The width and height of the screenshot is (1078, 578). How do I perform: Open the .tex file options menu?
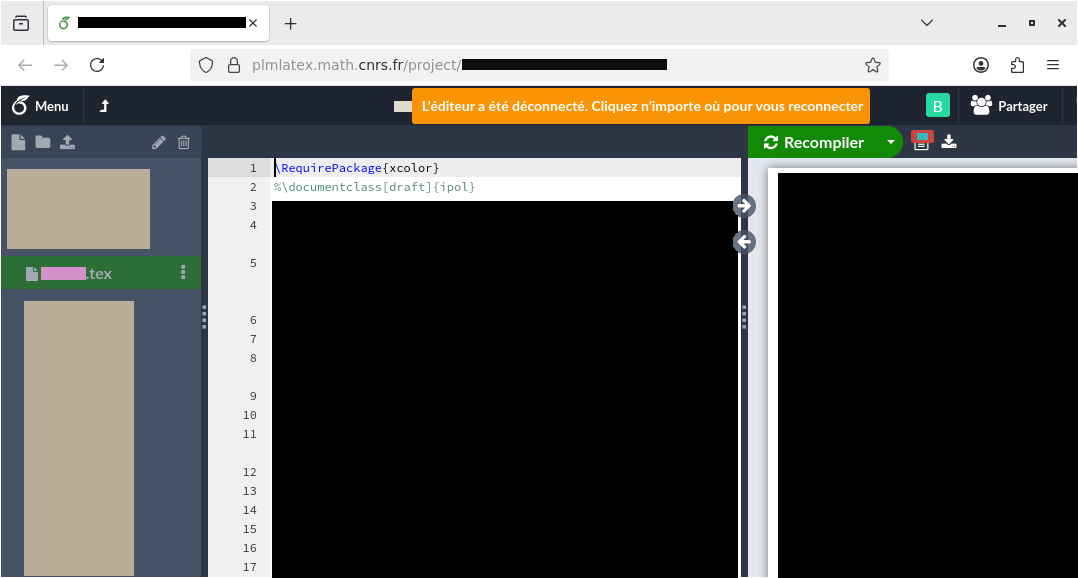tap(183, 272)
